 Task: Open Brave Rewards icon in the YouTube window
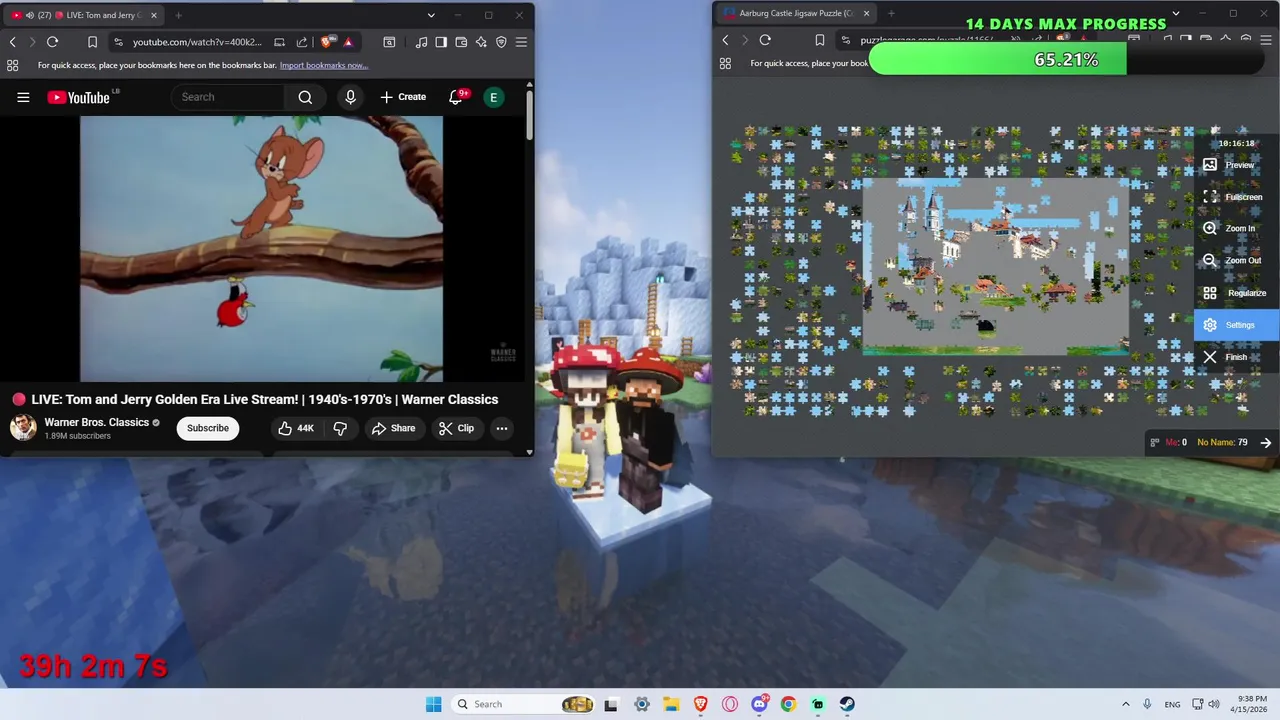point(347,42)
